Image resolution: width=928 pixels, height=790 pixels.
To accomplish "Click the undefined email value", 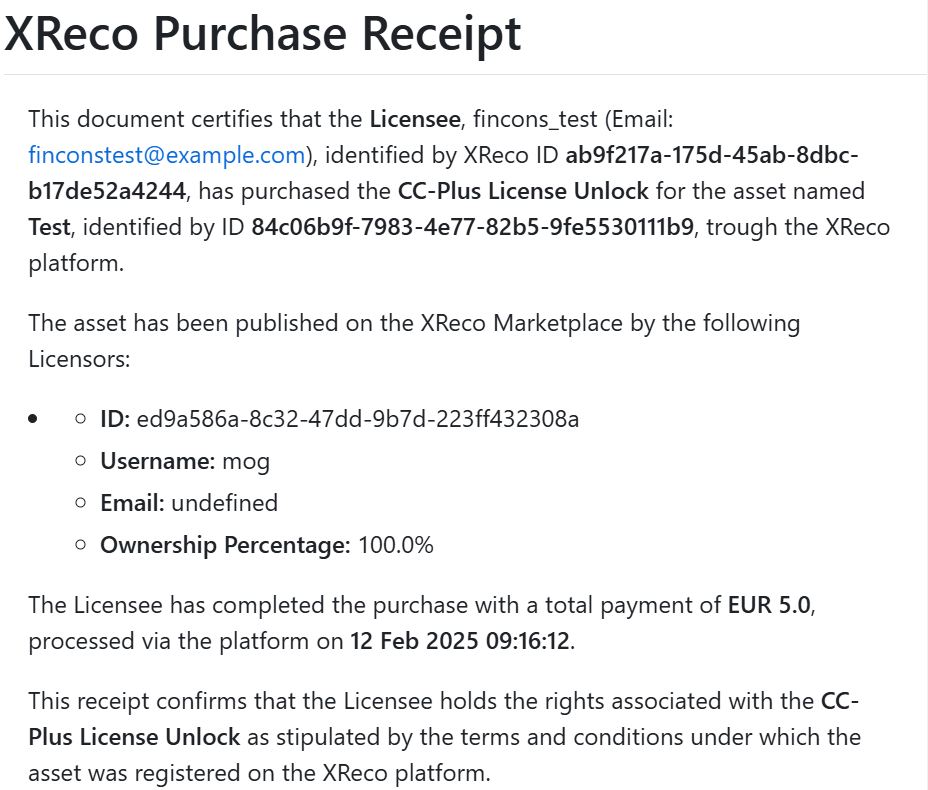I will click(224, 503).
